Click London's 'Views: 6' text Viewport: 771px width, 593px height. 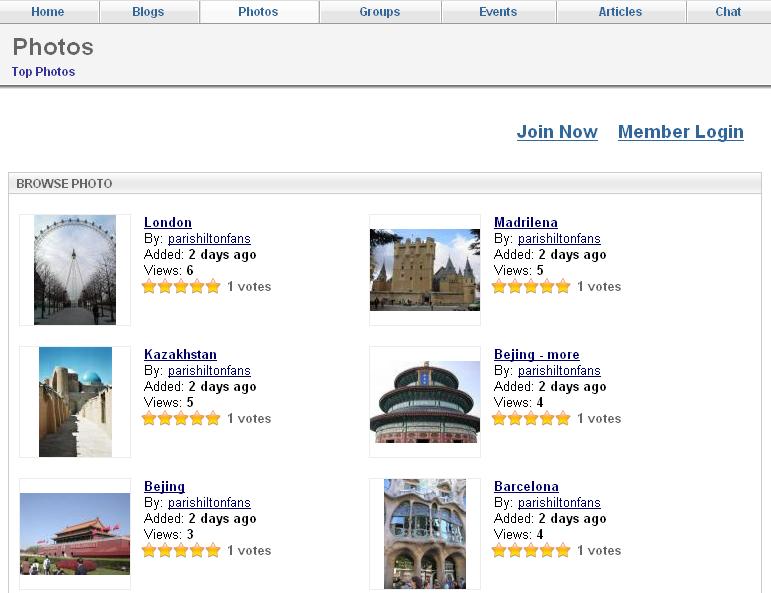click(169, 270)
